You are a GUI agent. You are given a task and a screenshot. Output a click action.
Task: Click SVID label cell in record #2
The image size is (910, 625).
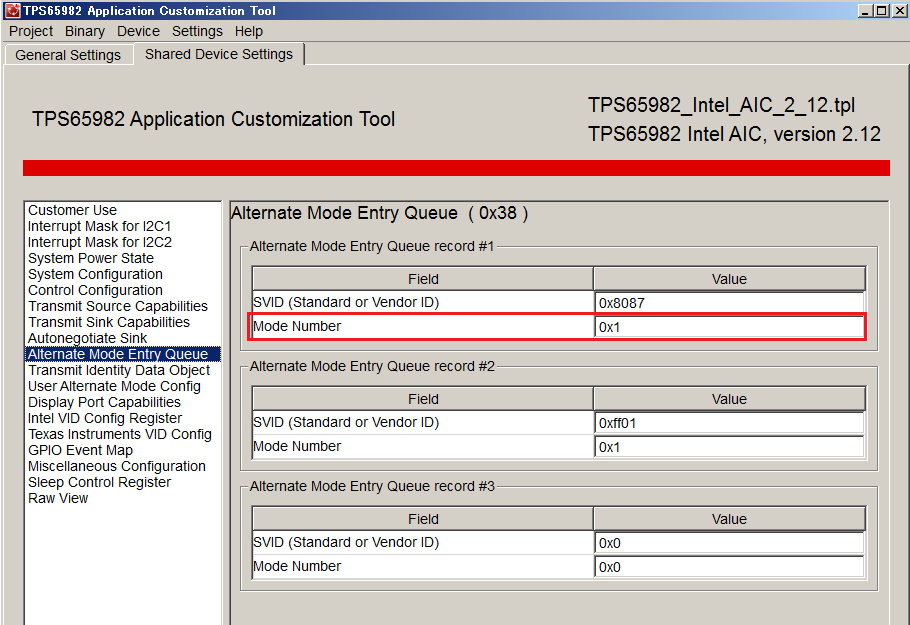click(423, 422)
